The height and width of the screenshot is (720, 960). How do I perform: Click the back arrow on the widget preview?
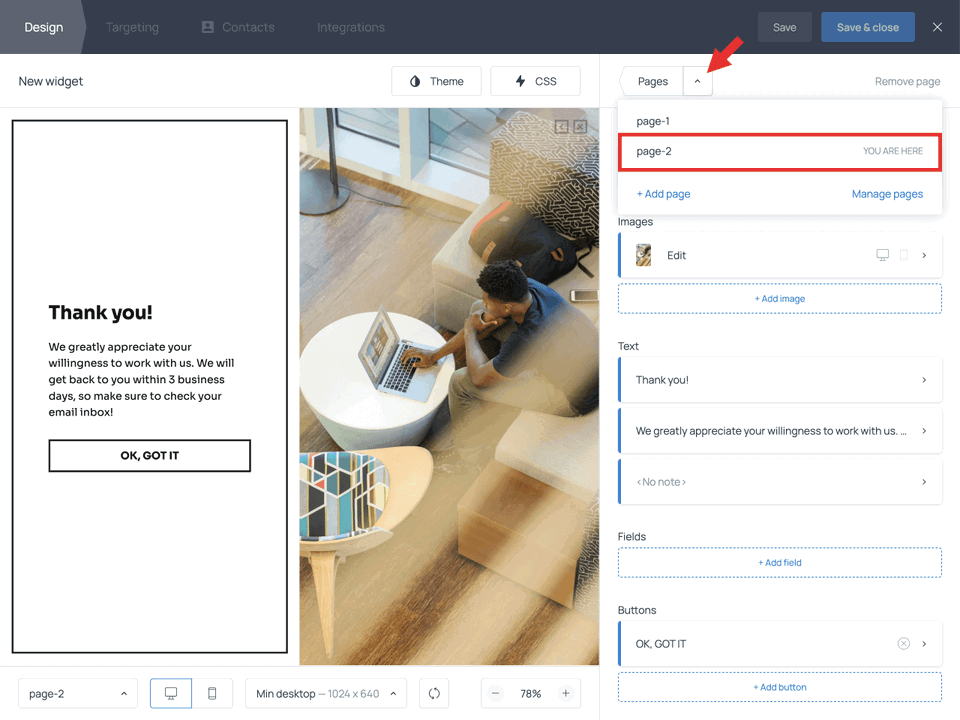coord(563,127)
